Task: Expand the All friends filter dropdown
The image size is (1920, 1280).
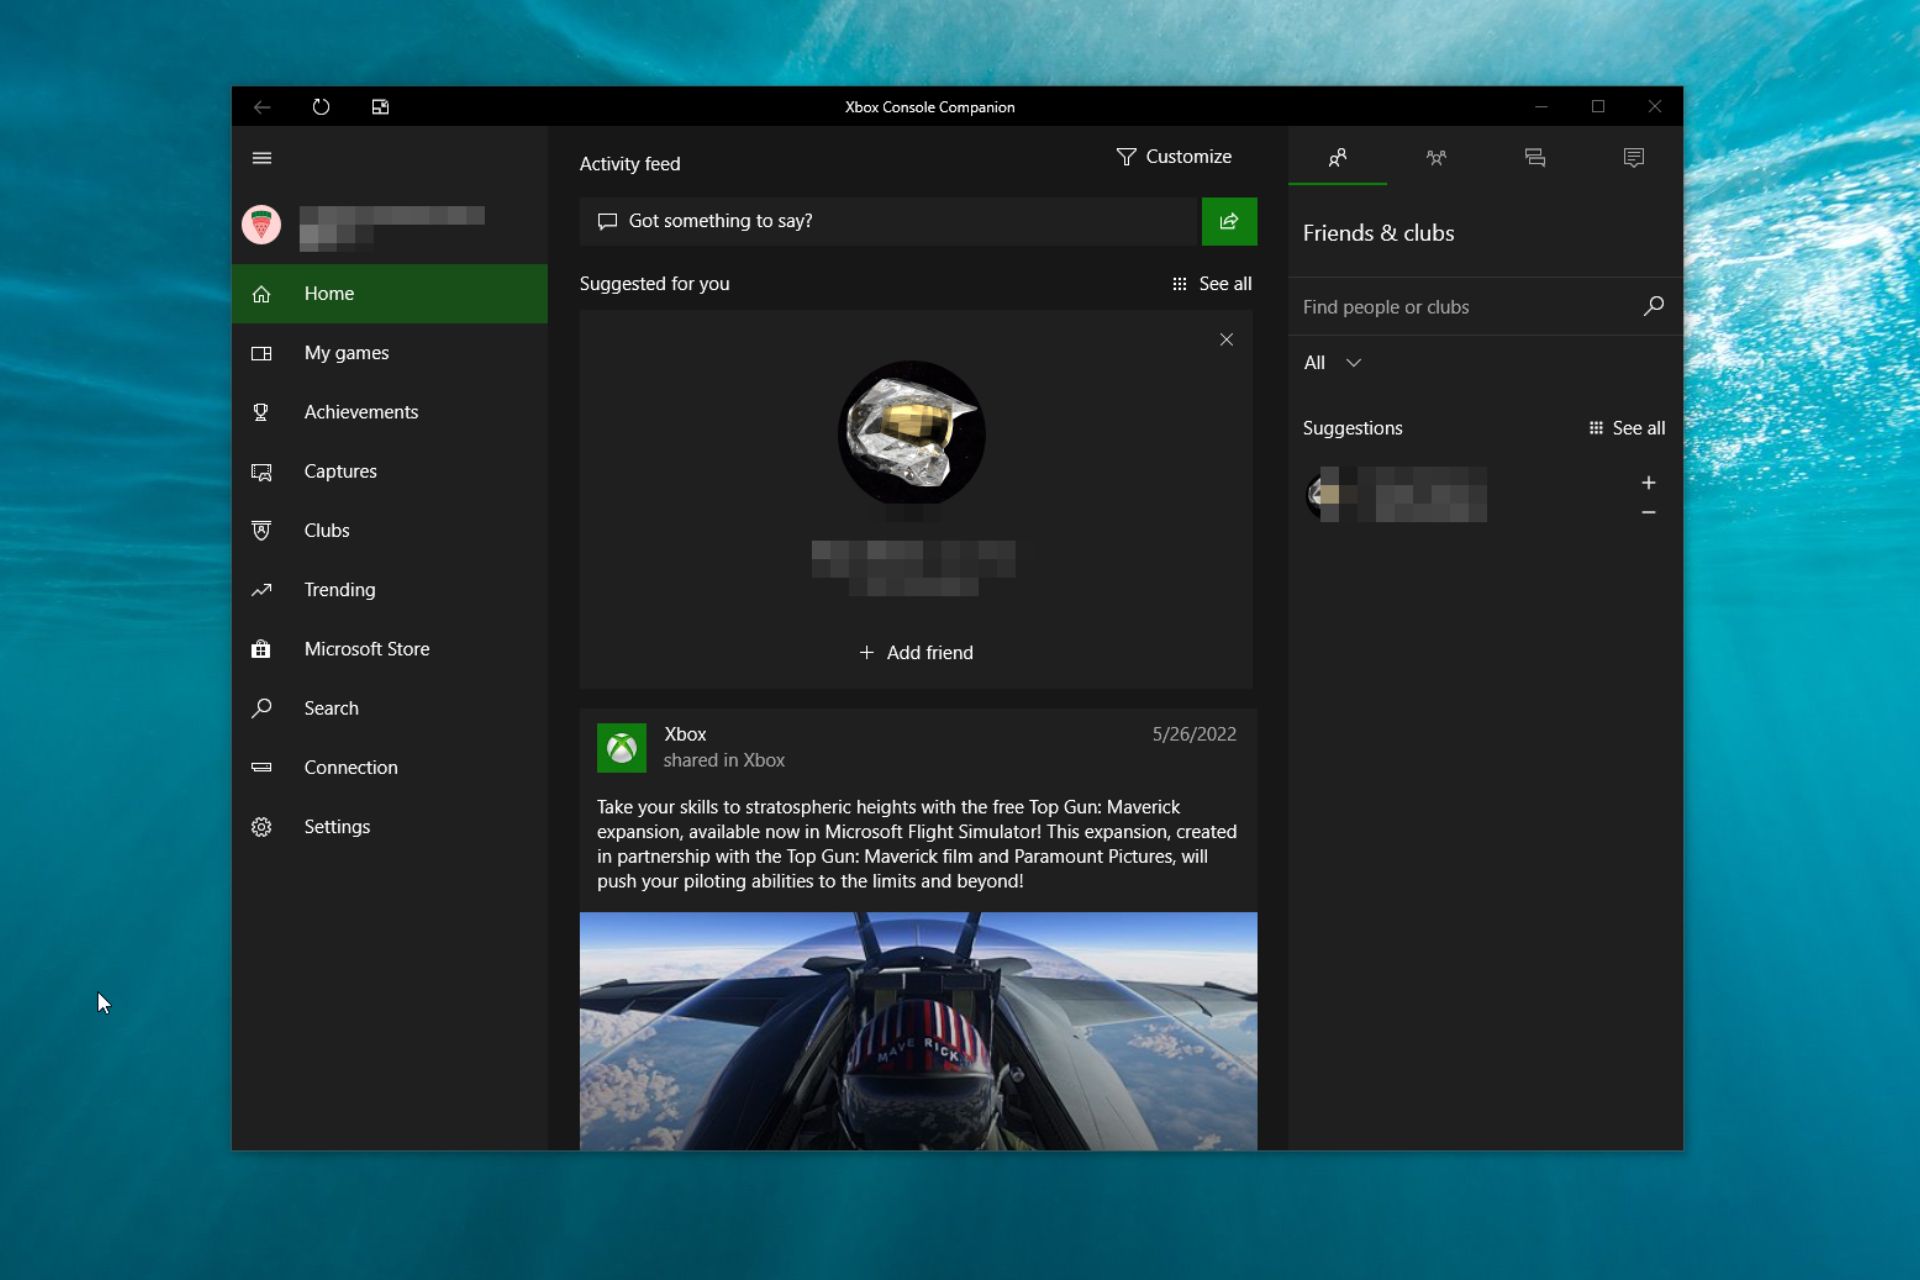Action: (1329, 361)
